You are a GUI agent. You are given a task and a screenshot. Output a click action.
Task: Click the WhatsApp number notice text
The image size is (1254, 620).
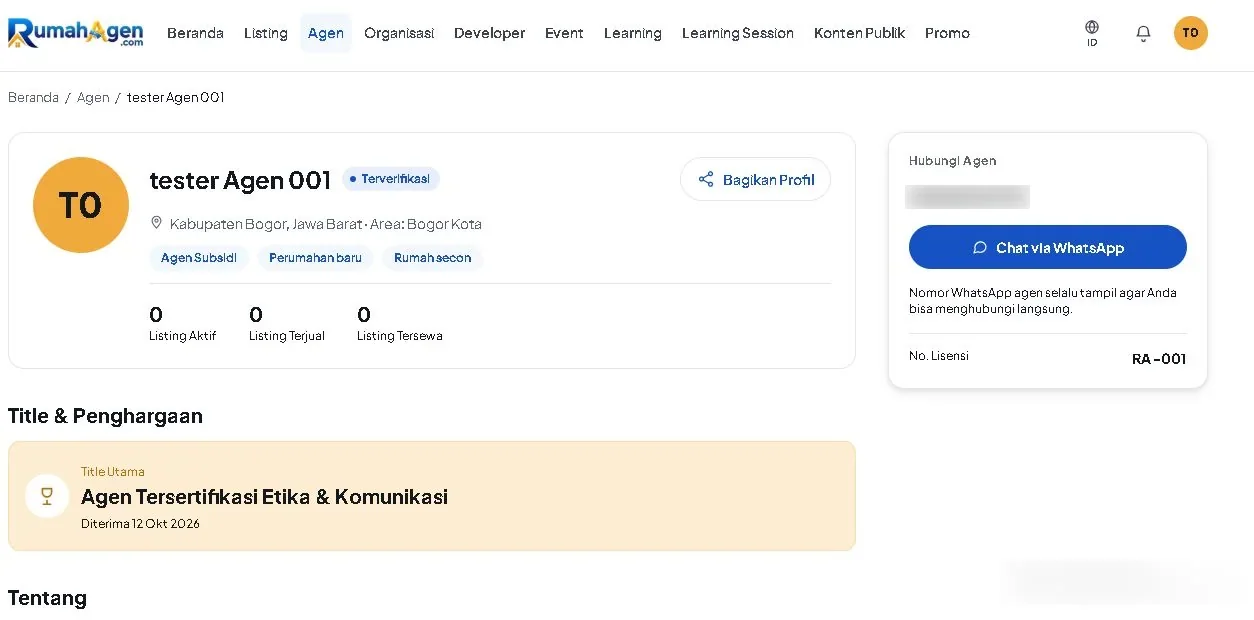pos(1043,301)
